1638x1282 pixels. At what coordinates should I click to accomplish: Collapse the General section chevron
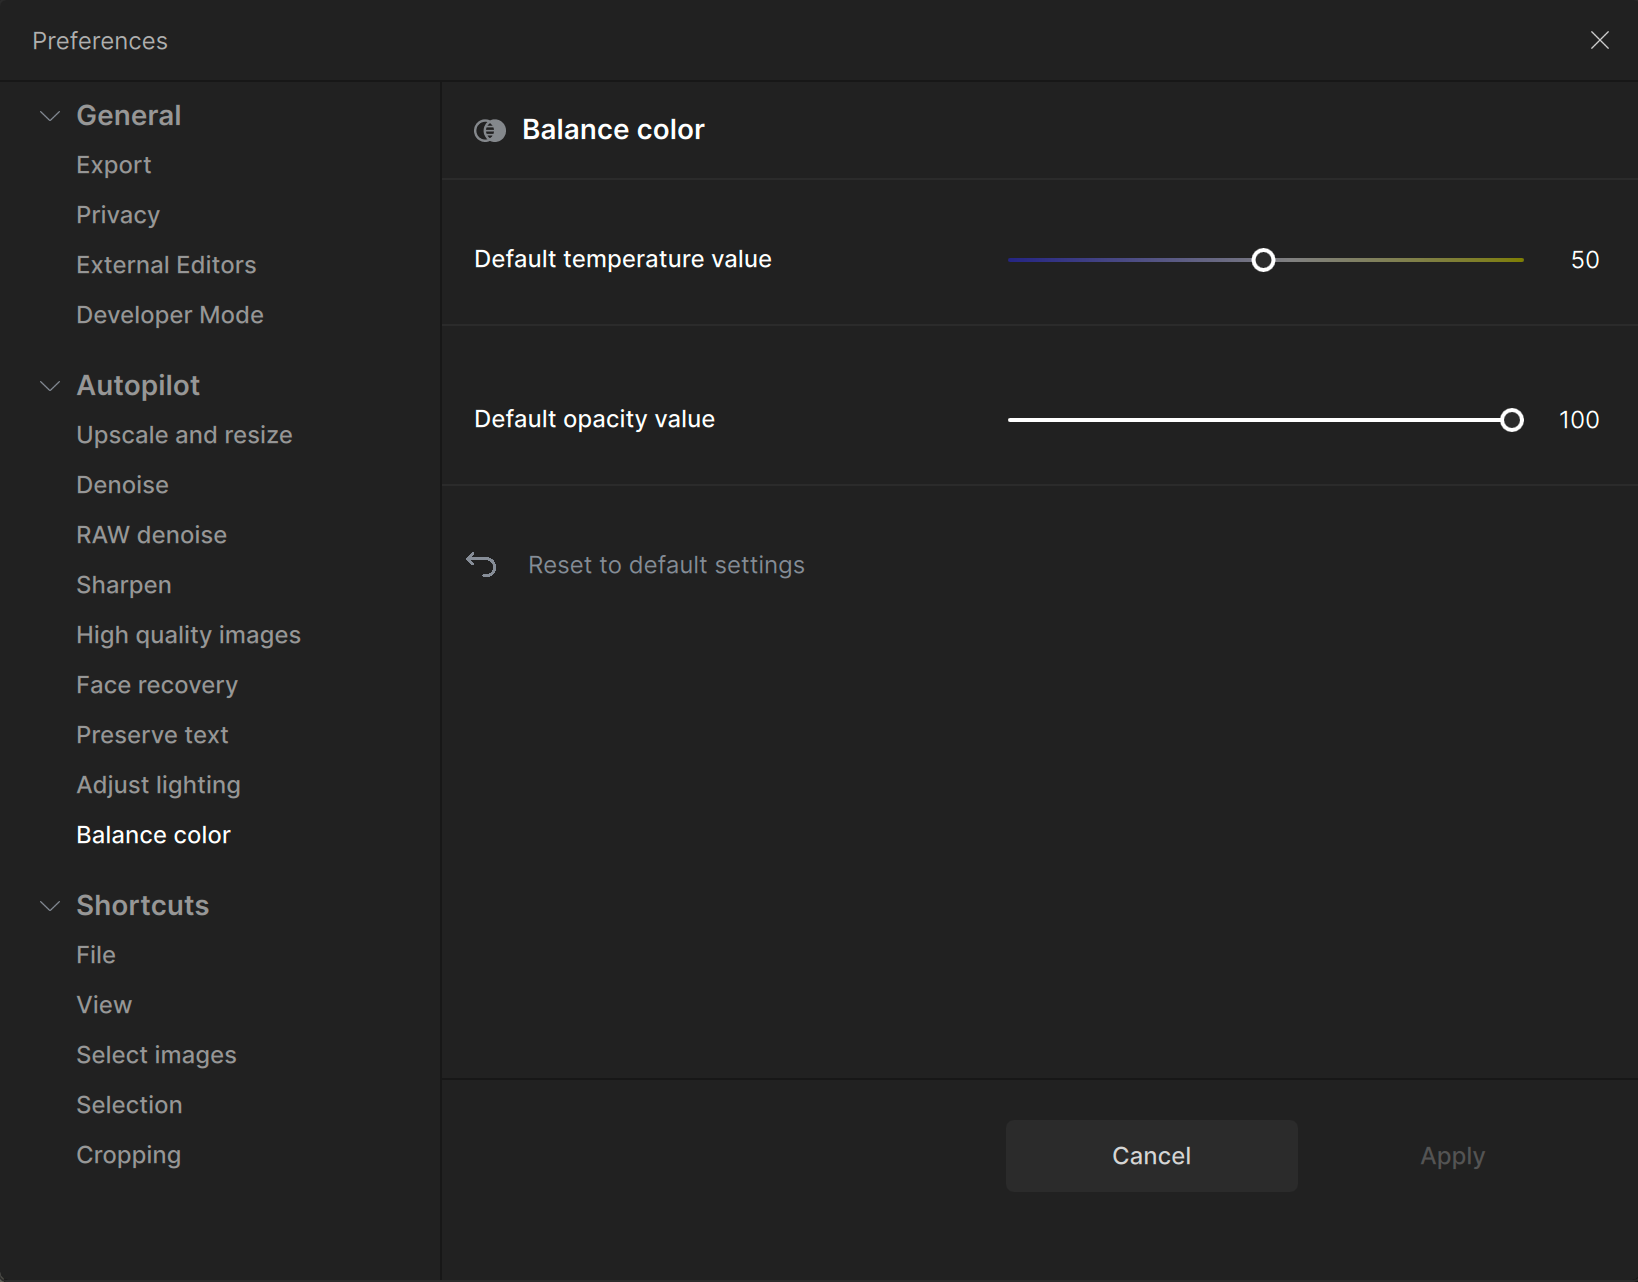pos(50,116)
